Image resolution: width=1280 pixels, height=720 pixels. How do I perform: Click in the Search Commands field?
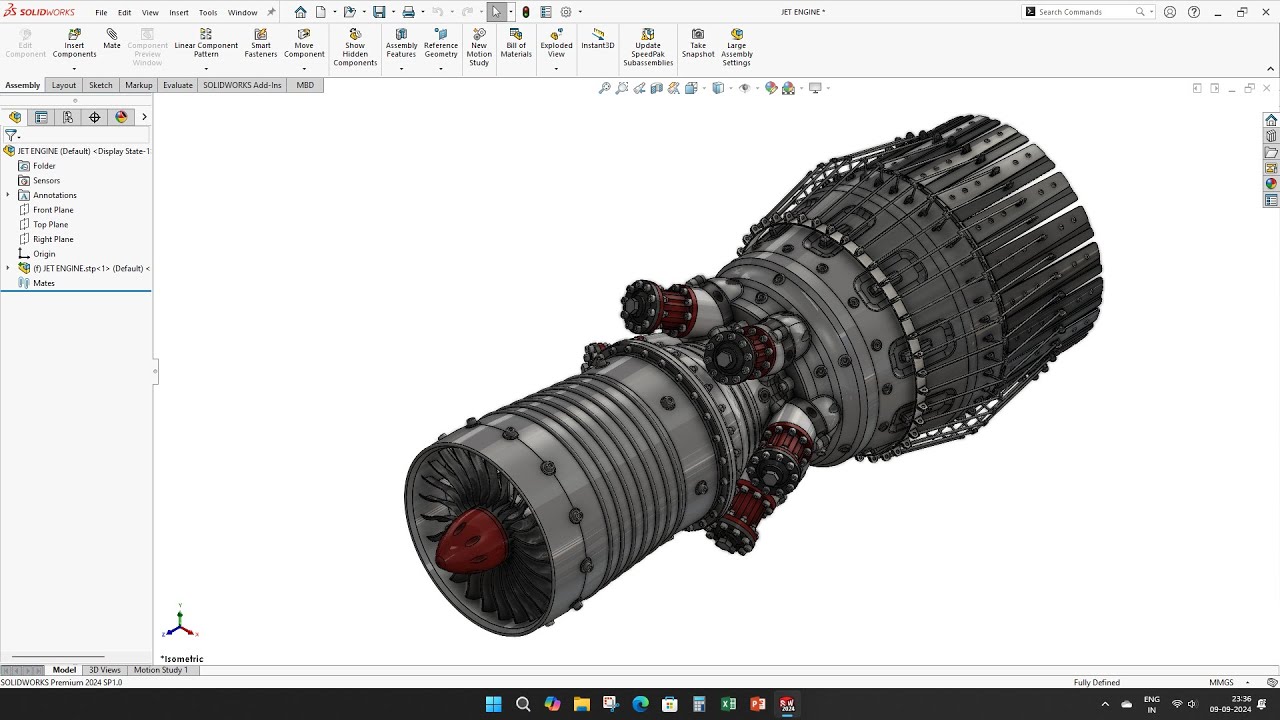click(x=1085, y=12)
